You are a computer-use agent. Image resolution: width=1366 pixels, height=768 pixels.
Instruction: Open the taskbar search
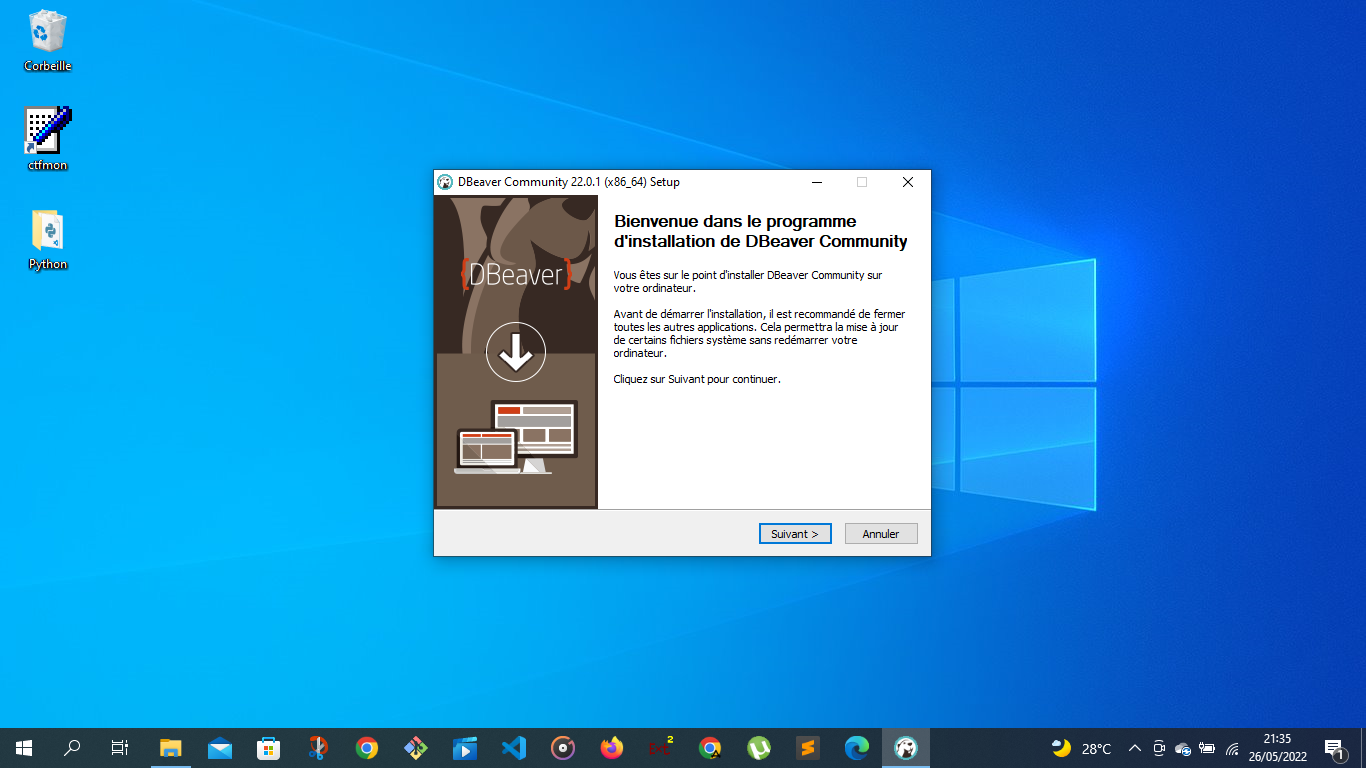click(x=72, y=748)
